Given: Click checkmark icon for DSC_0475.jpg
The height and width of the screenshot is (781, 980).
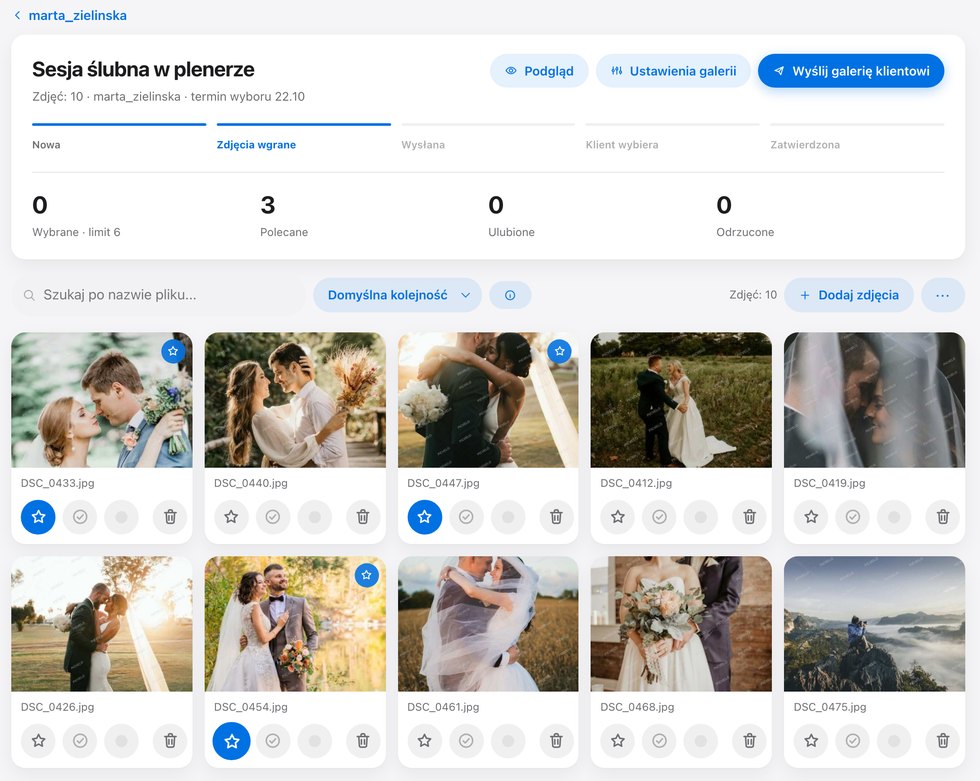Looking at the screenshot, I should point(853,740).
